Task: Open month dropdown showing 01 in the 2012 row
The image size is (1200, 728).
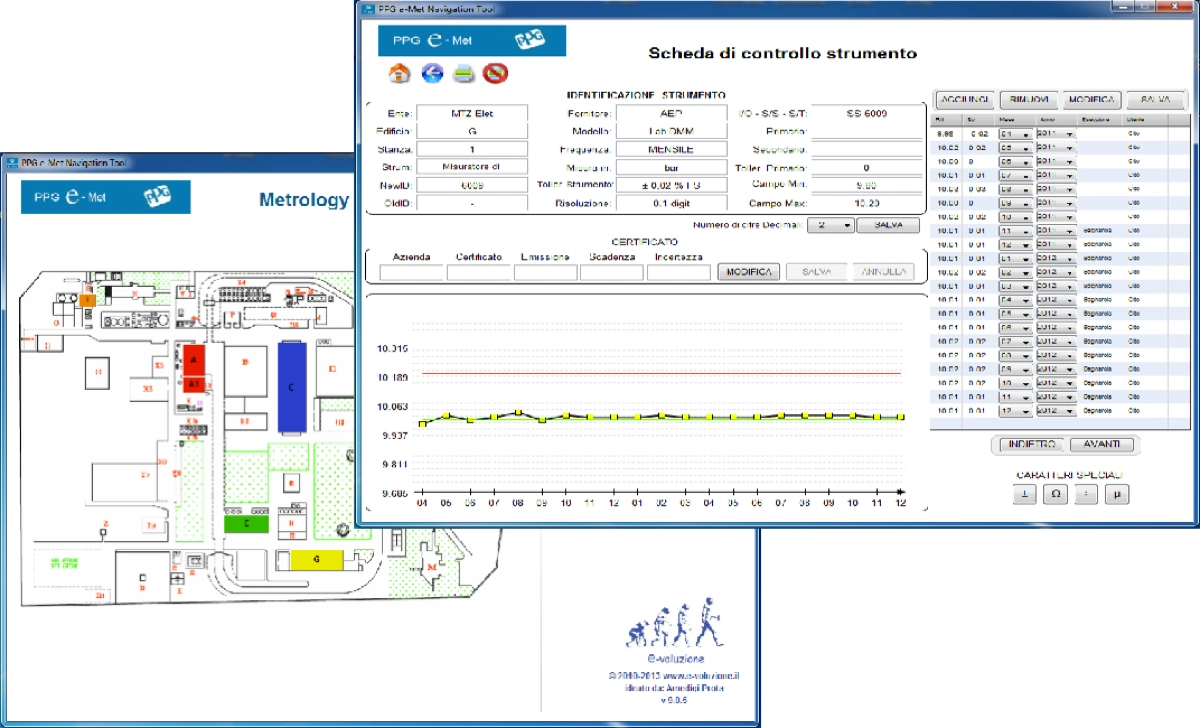Action: pyautogui.click(x=1015, y=258)
